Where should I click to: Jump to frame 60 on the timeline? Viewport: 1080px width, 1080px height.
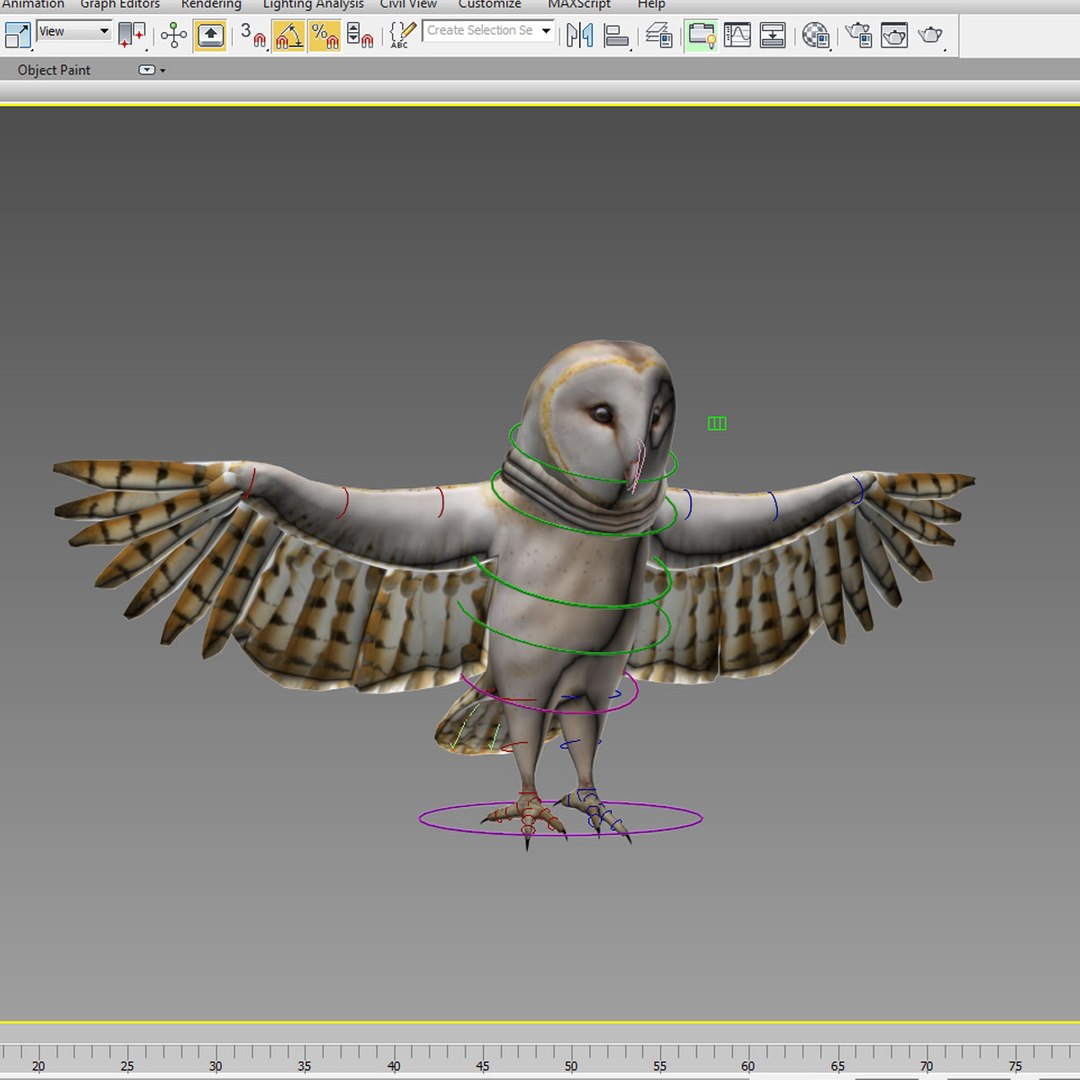pos(749,1066)
